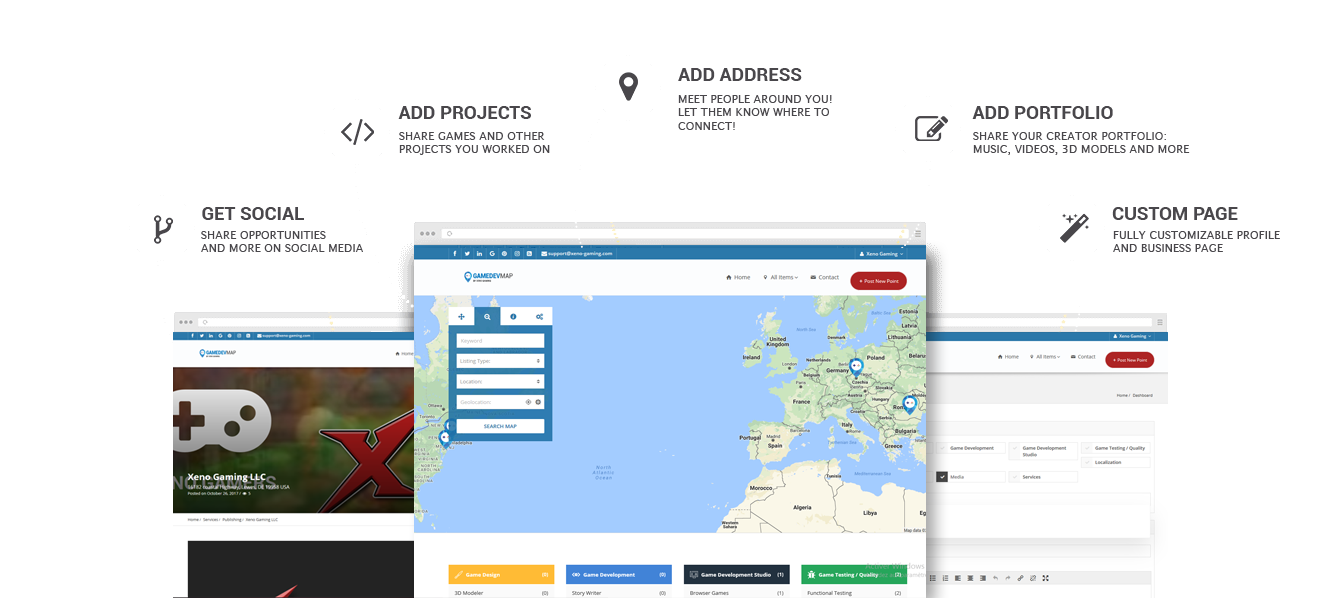Open Xeno Gaming user menu in dashboard window
This screenshot has height=598, width=1337.
point(1134,336)
